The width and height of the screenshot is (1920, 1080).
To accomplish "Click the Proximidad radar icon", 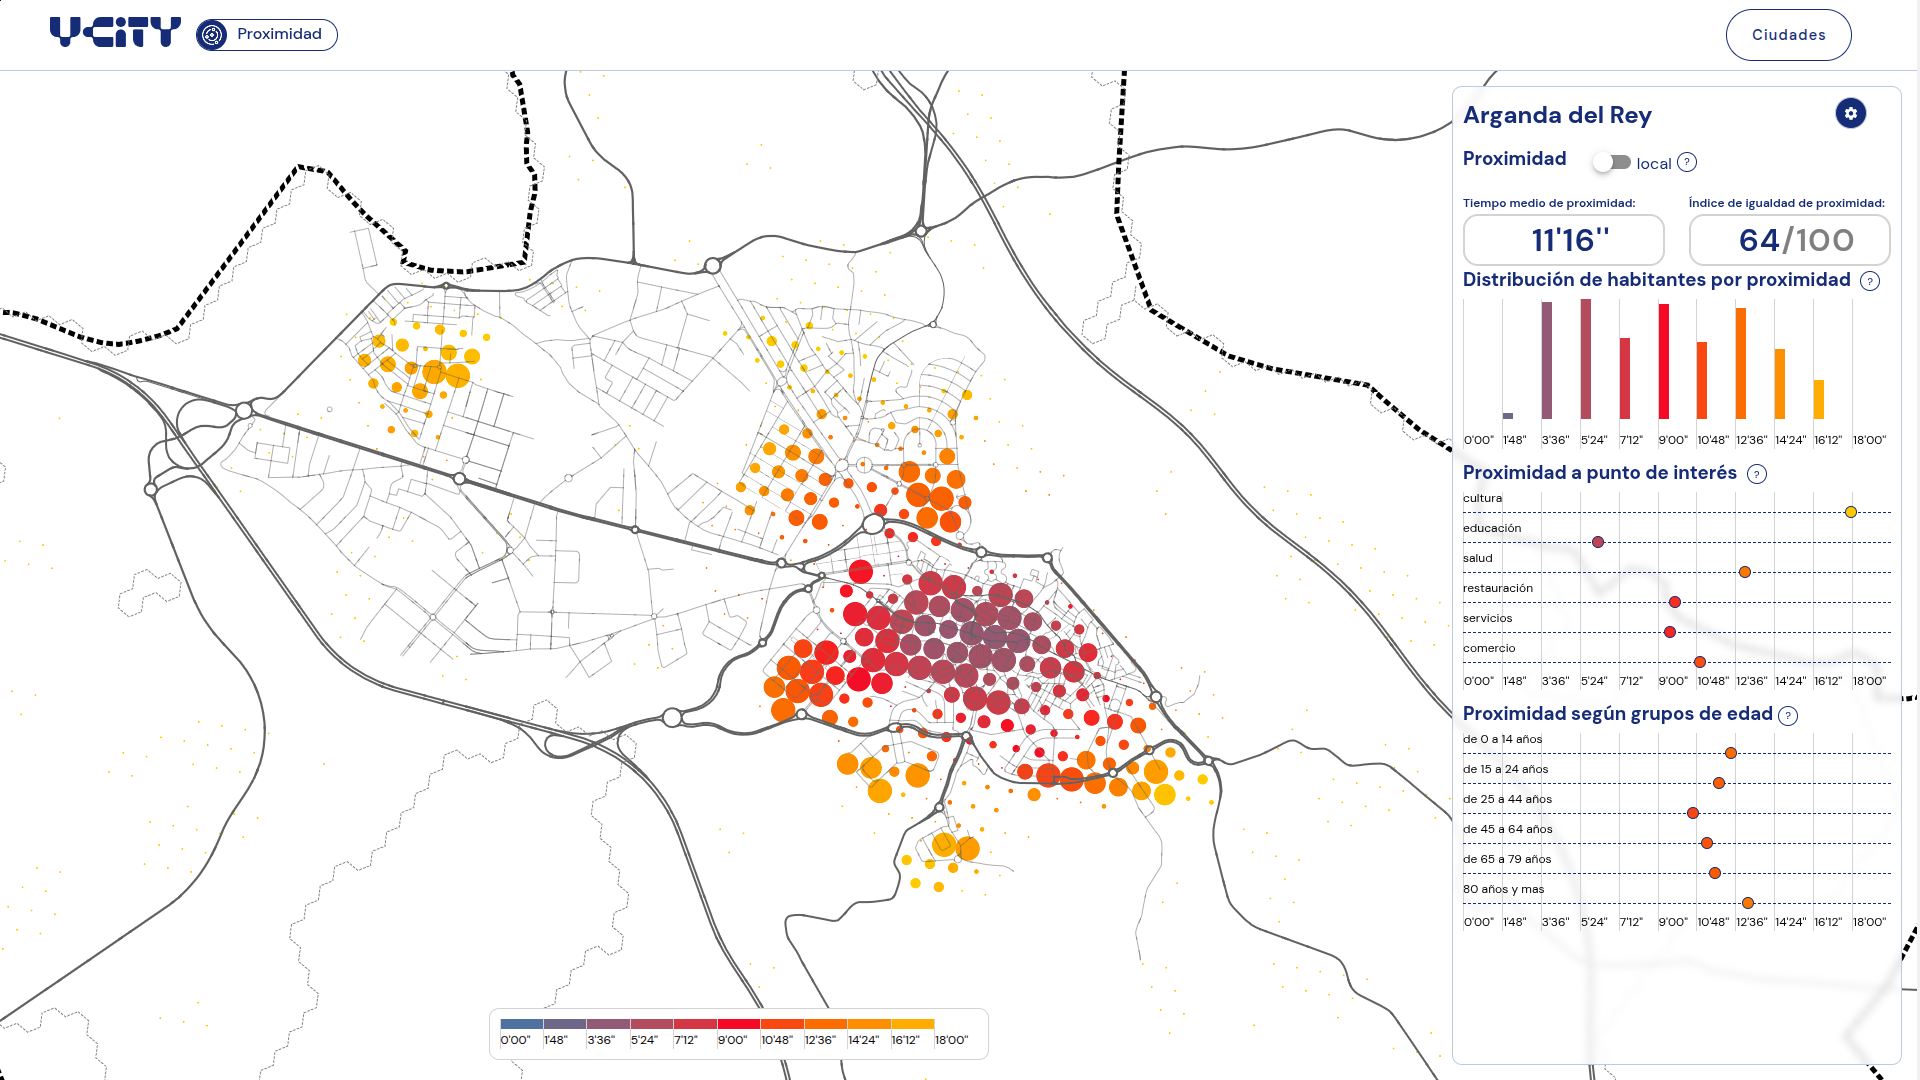I will 212,35.
